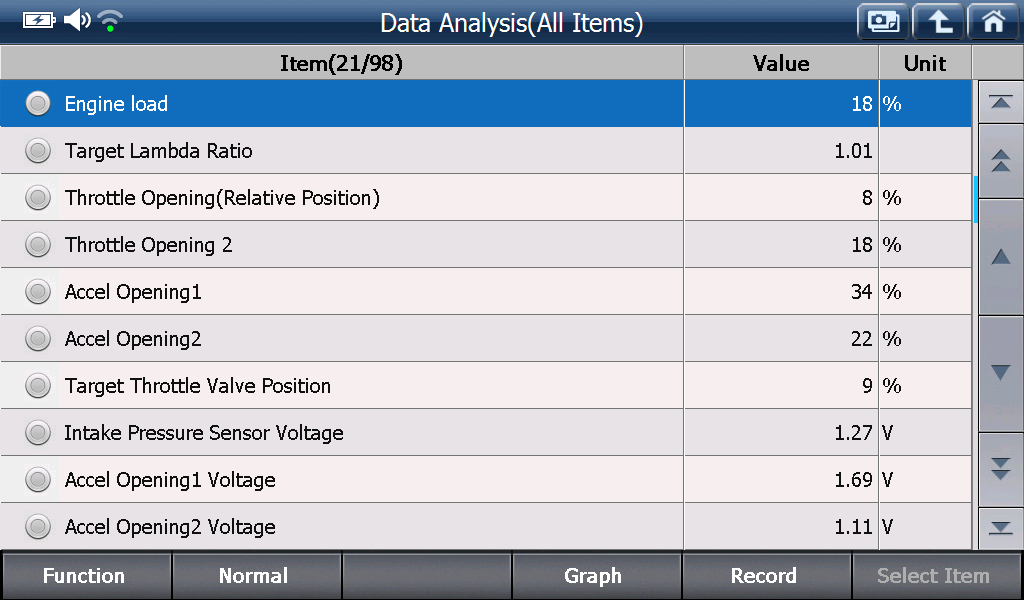
Task: Click the blue scrollbar position indicator
Action: tap(976, 199)
